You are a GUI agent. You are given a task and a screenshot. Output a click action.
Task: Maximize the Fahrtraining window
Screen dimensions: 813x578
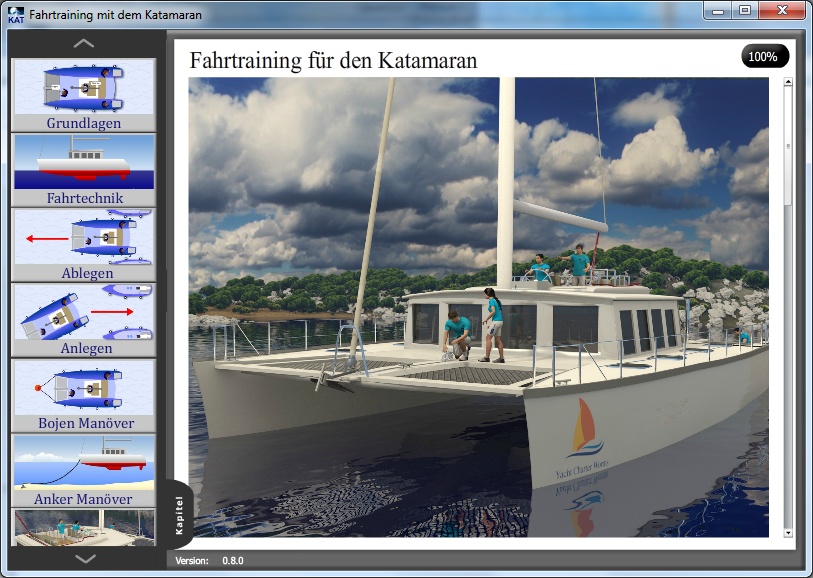click(745, 11)
